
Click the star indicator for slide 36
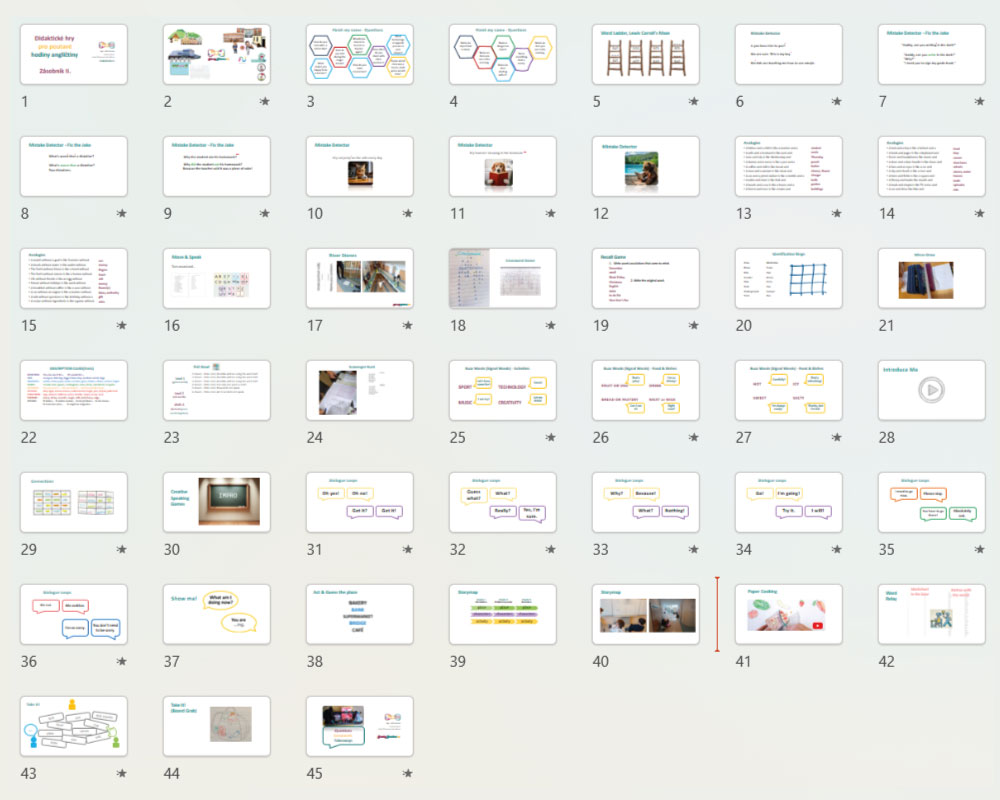coord(121,662)
